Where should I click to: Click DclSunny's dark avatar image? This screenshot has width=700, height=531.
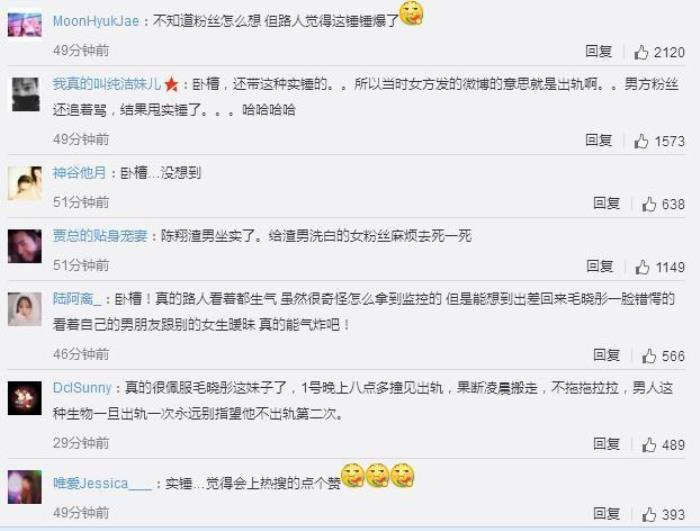click(25, 398)
